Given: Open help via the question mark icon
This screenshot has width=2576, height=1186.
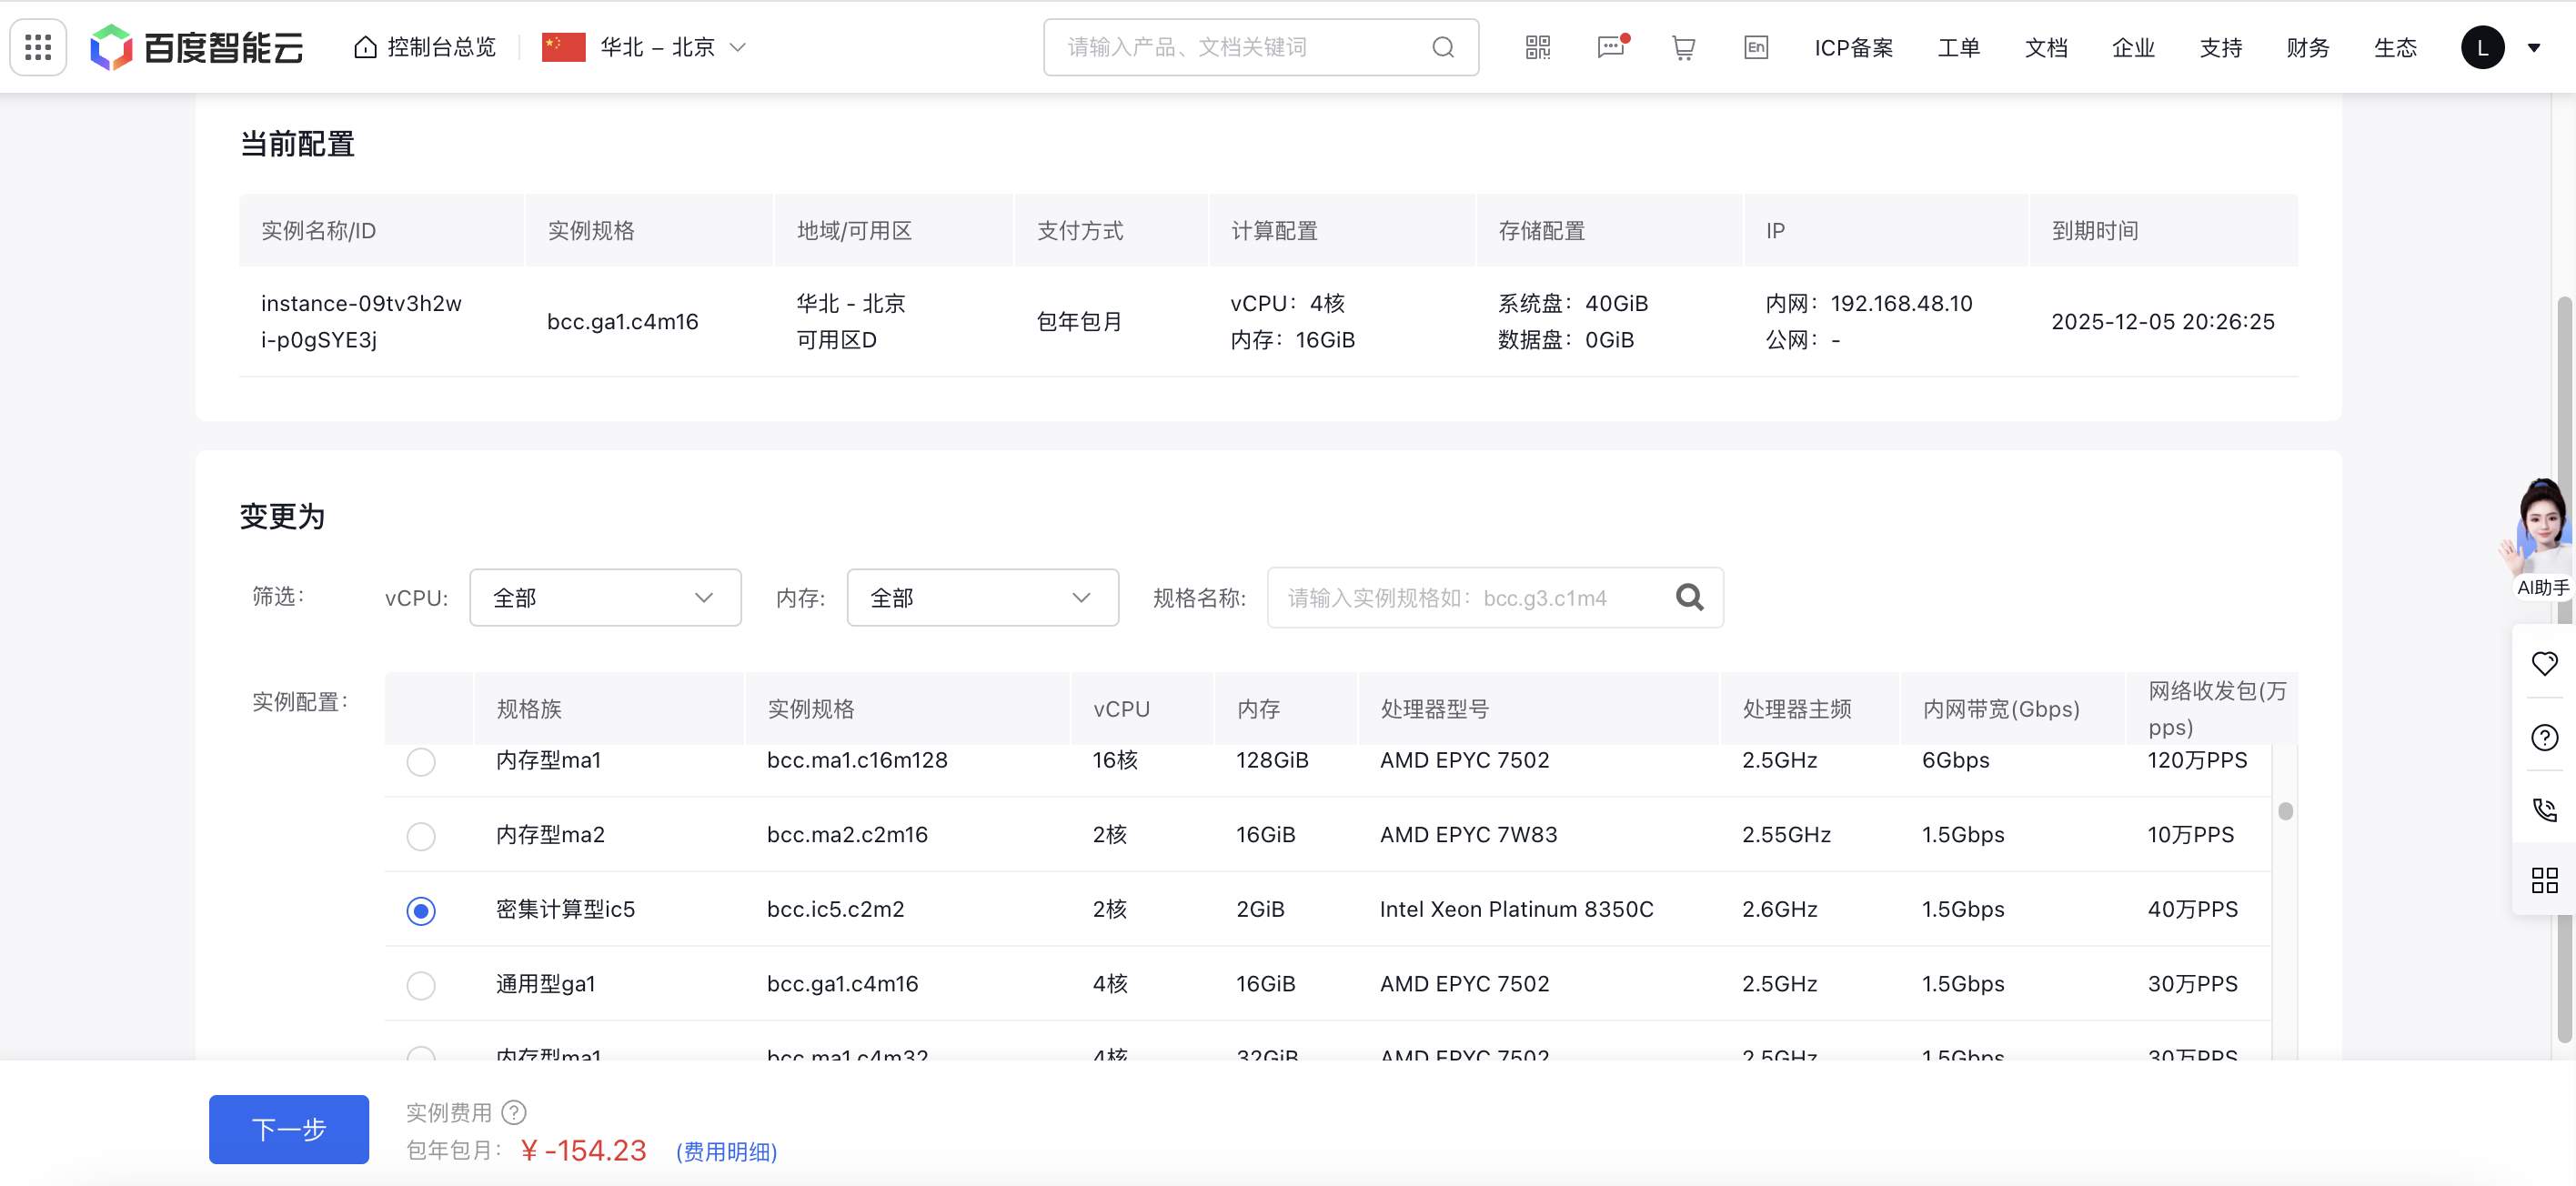Looking at the screenshot, I should (x=2545, y=738).
